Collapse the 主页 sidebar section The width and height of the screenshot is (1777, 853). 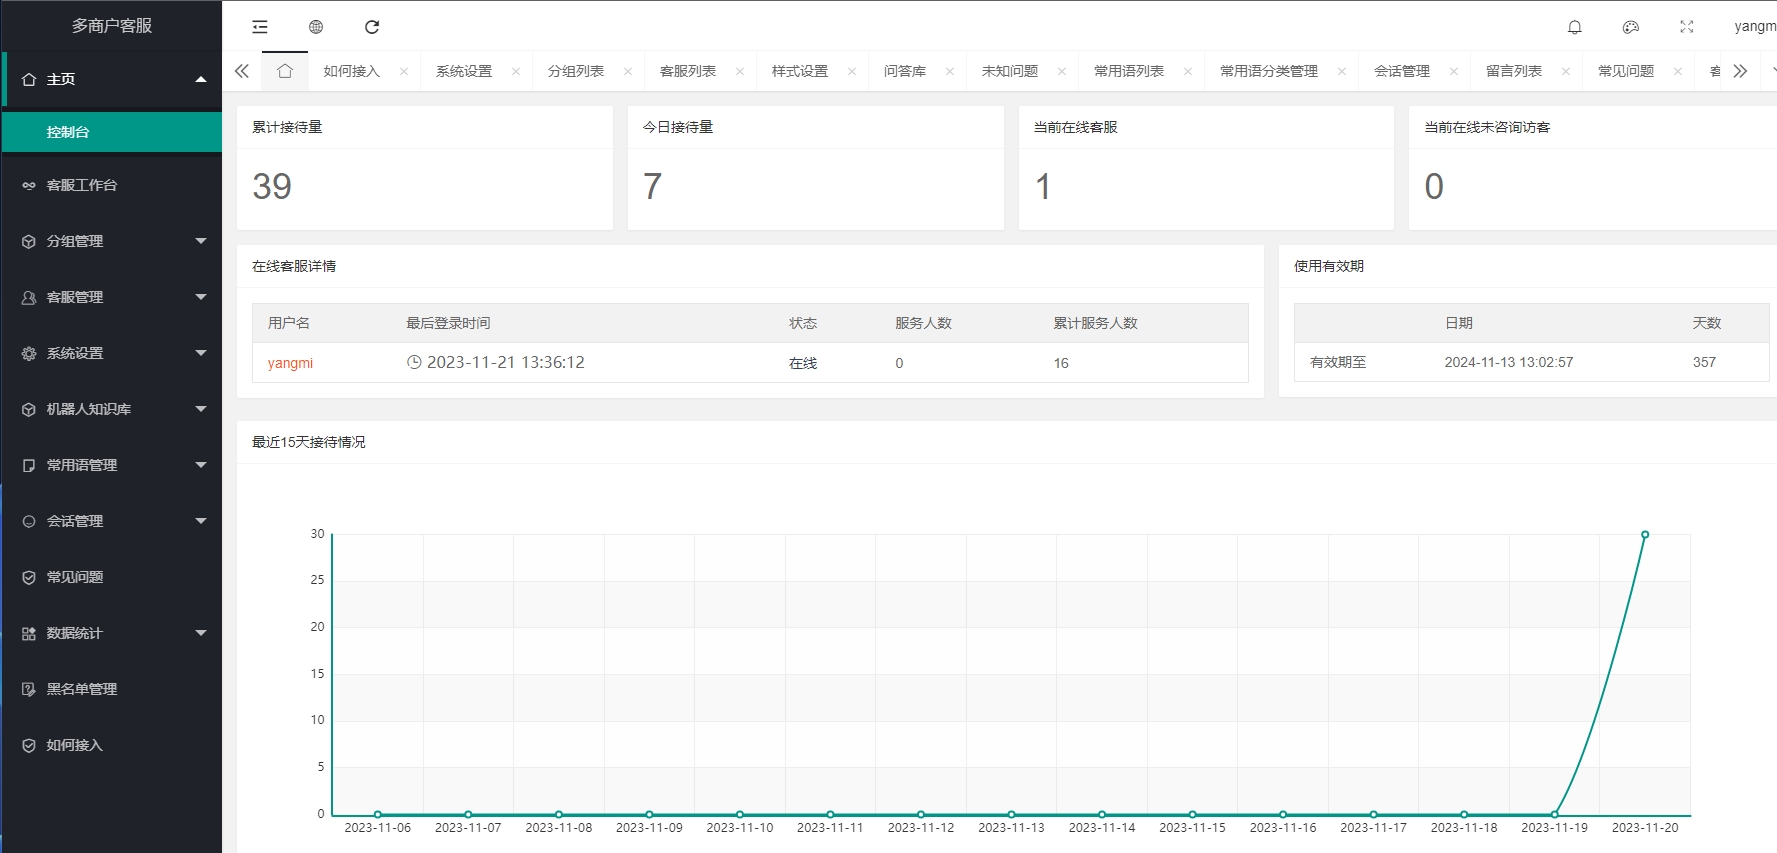click(x=111, y=79)
